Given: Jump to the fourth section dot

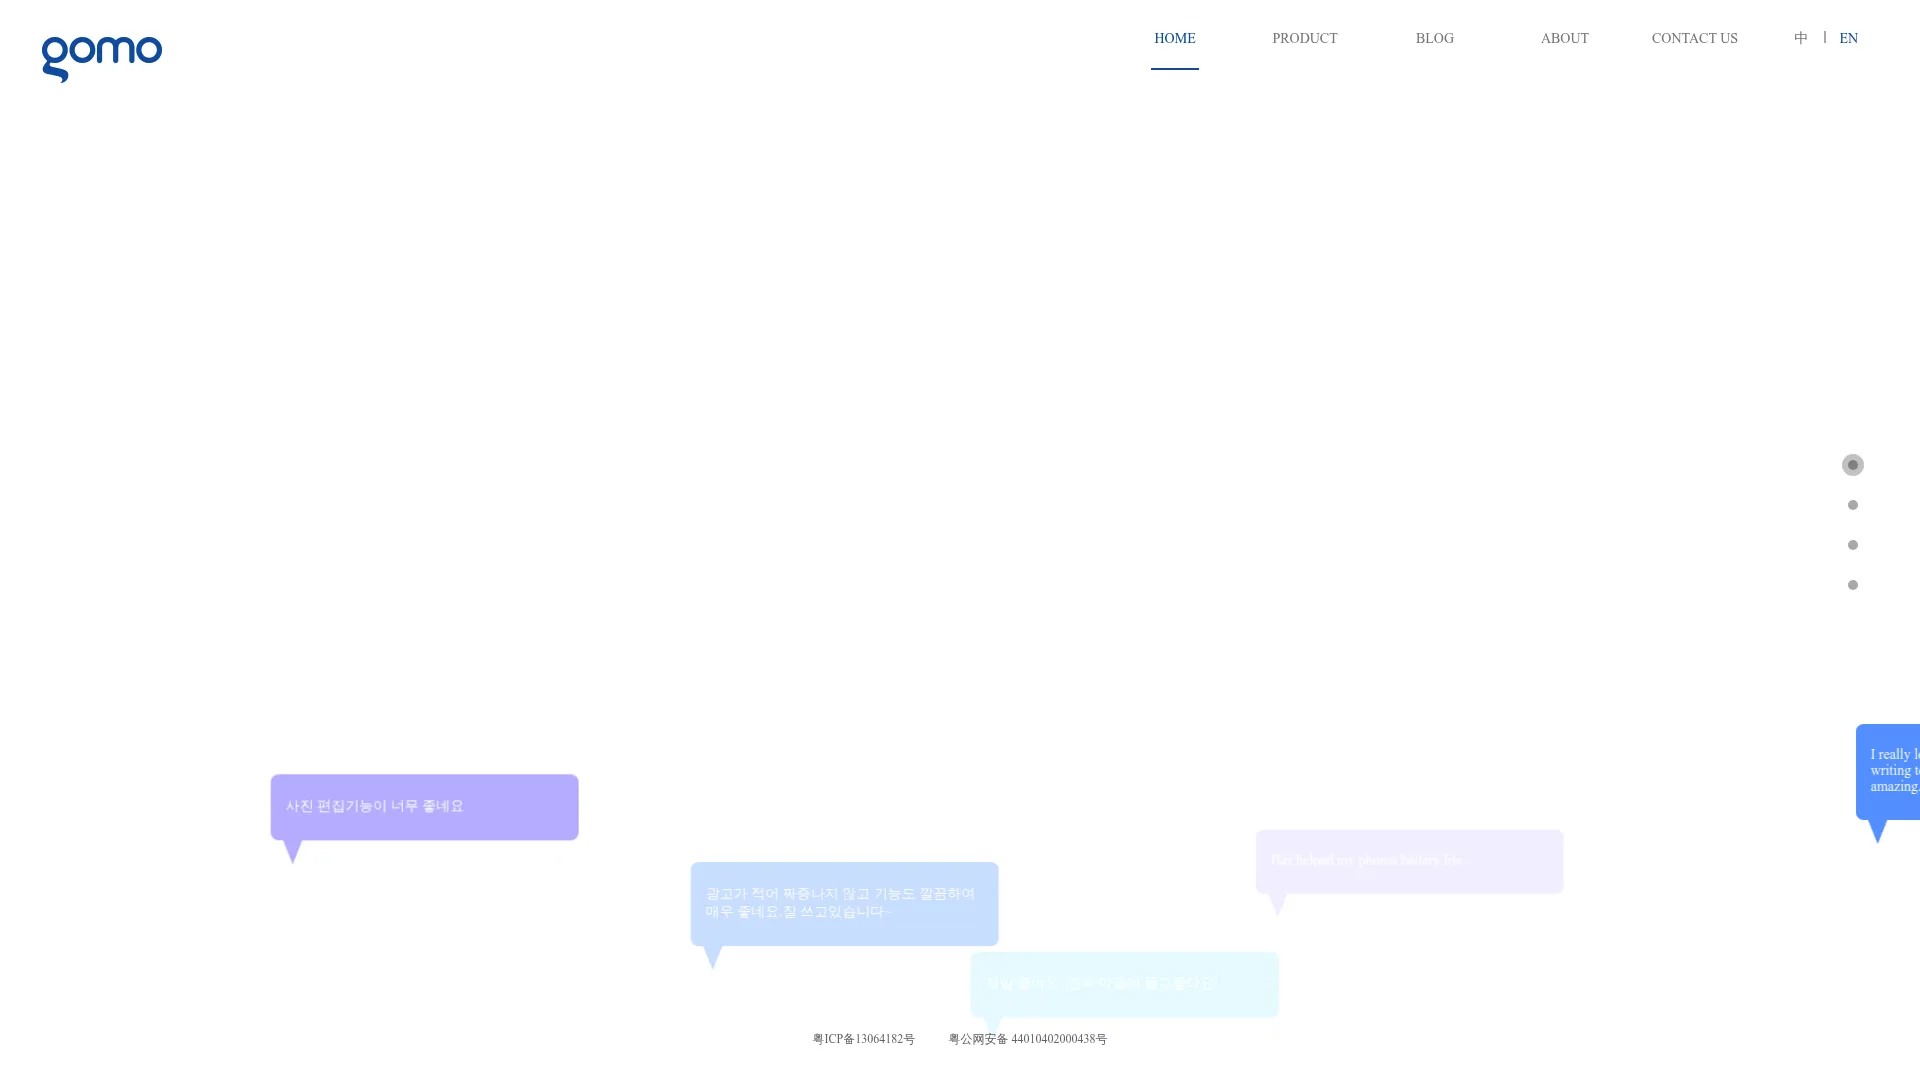Looking at the screenshot, I should (1852, 585).
